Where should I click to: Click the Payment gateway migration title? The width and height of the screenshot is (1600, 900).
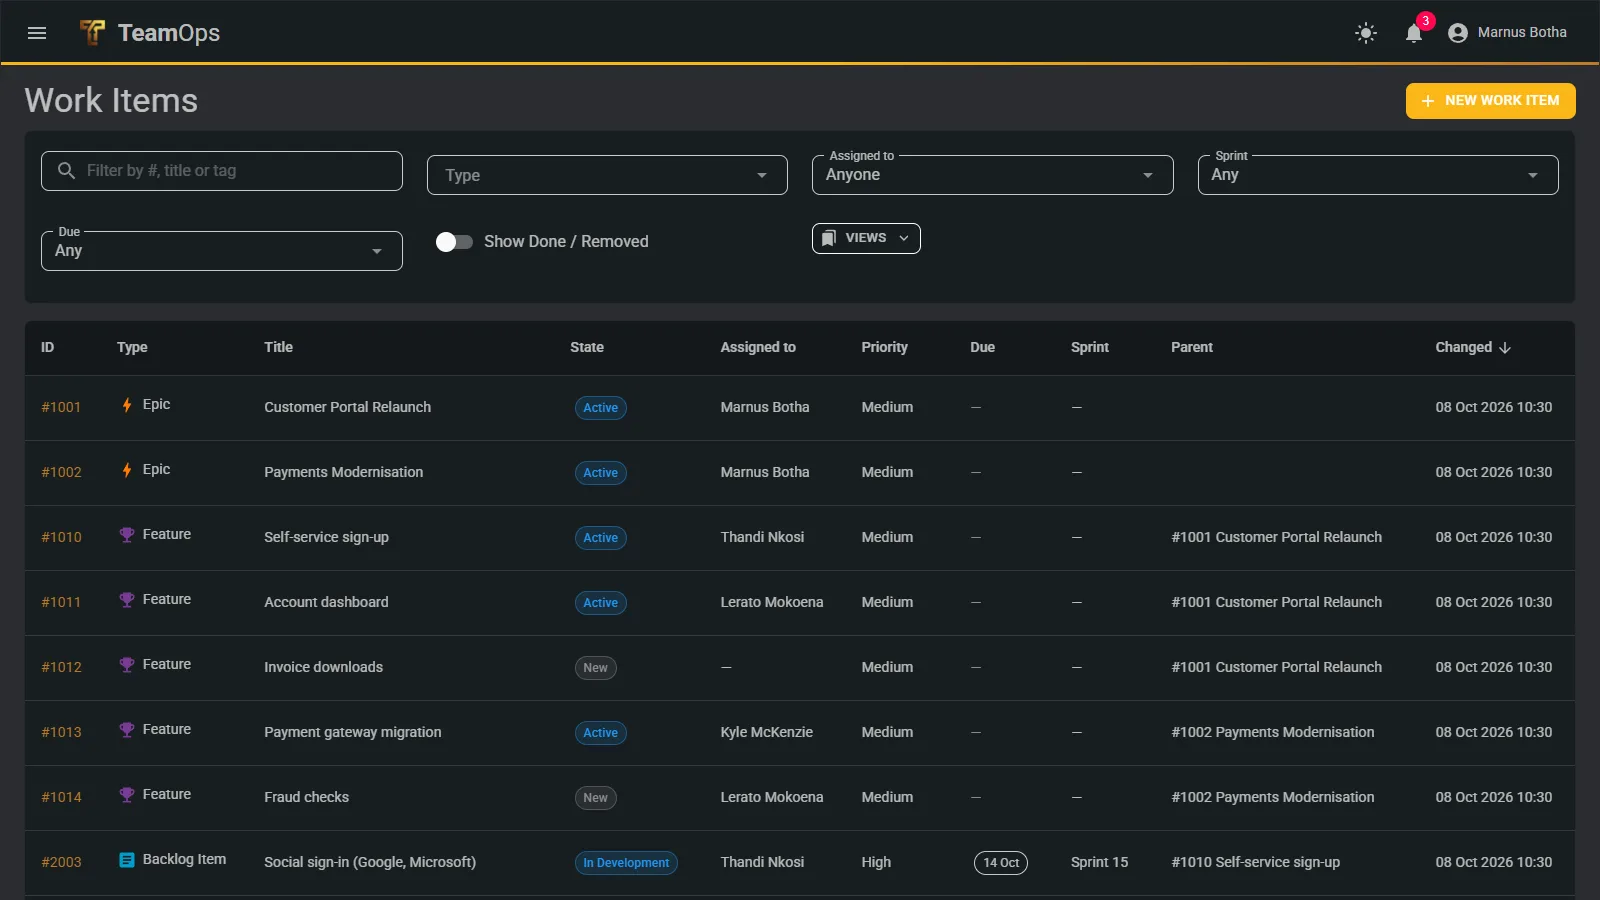(353, 732)
